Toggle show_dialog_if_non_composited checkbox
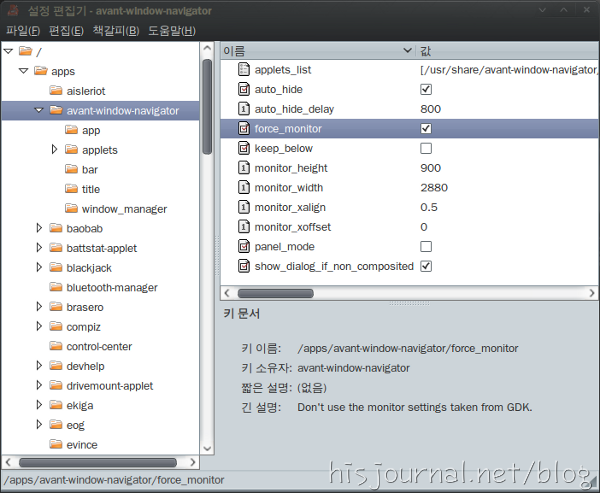The image size is (600, 493). click(x=426, y=266)
